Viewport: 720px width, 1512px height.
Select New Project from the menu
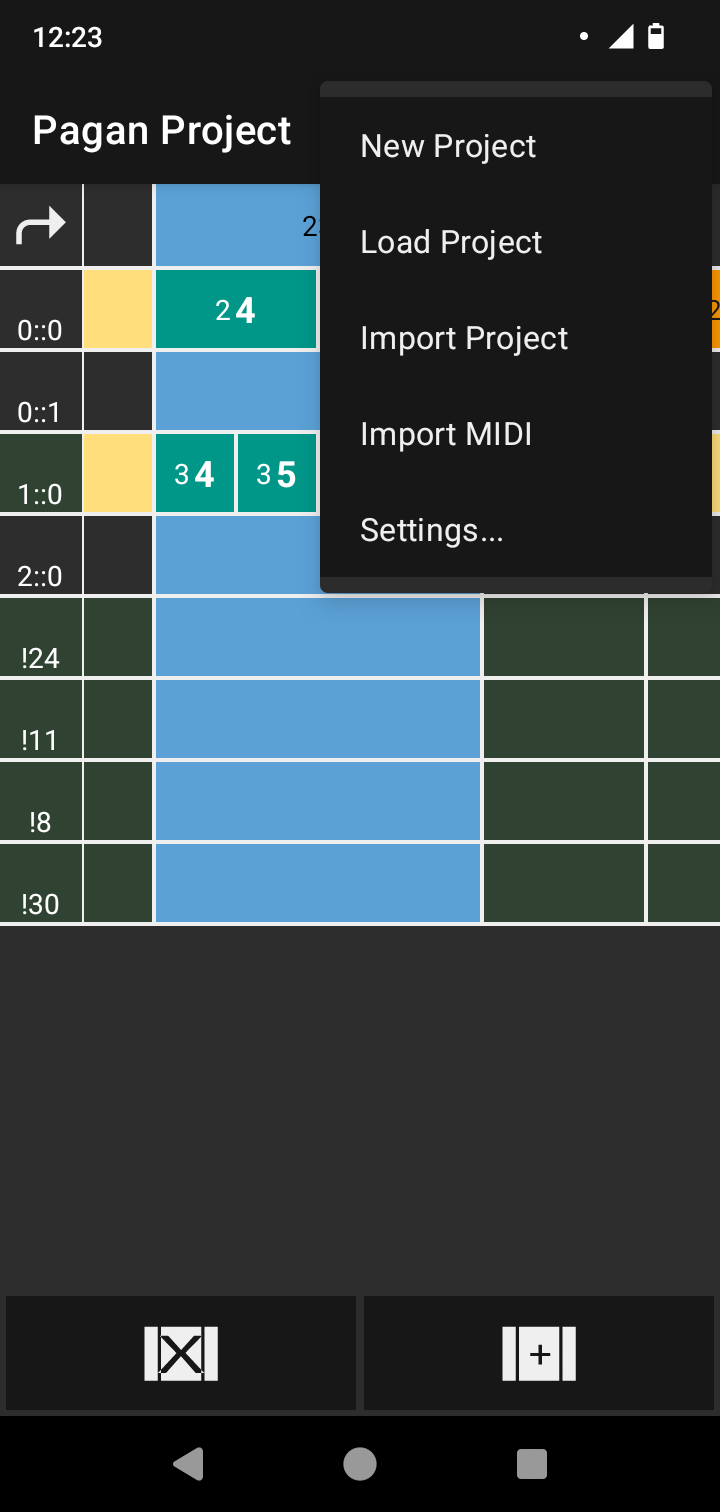pos(448,146)
